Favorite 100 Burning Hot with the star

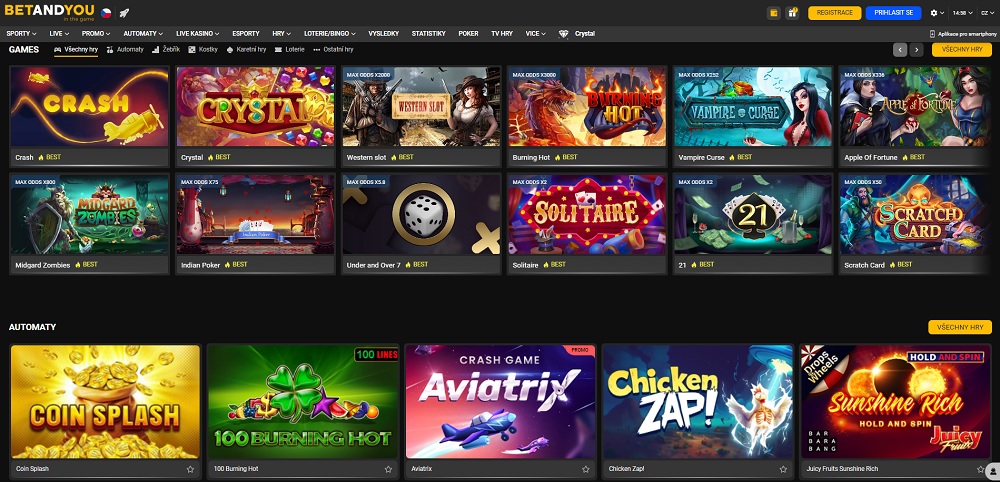click(x=388, y=469)
